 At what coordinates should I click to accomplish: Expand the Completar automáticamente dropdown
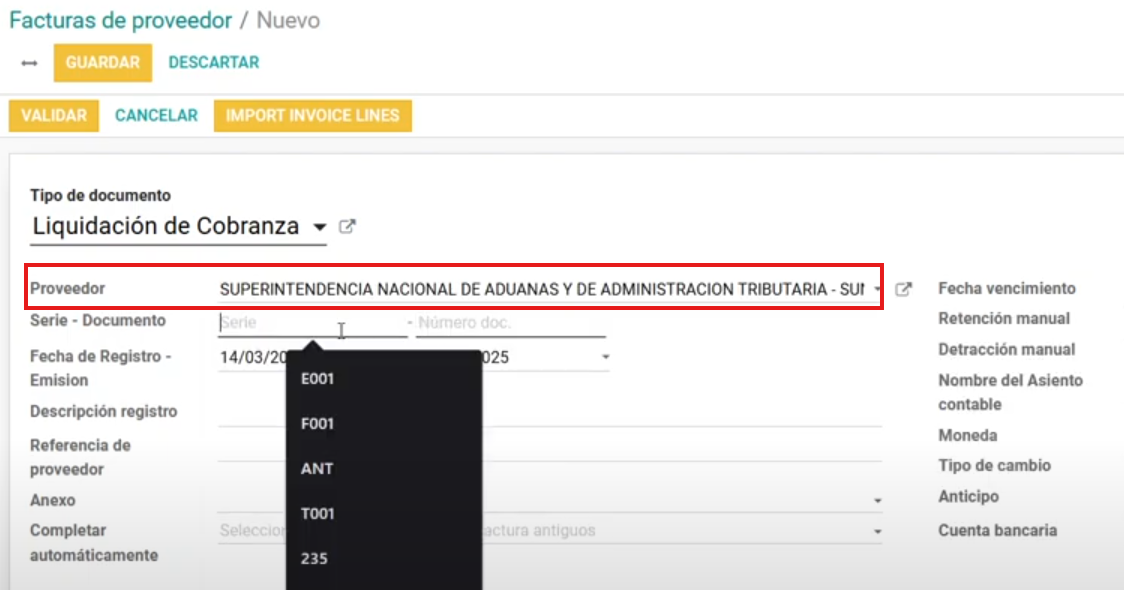point(877,531)
